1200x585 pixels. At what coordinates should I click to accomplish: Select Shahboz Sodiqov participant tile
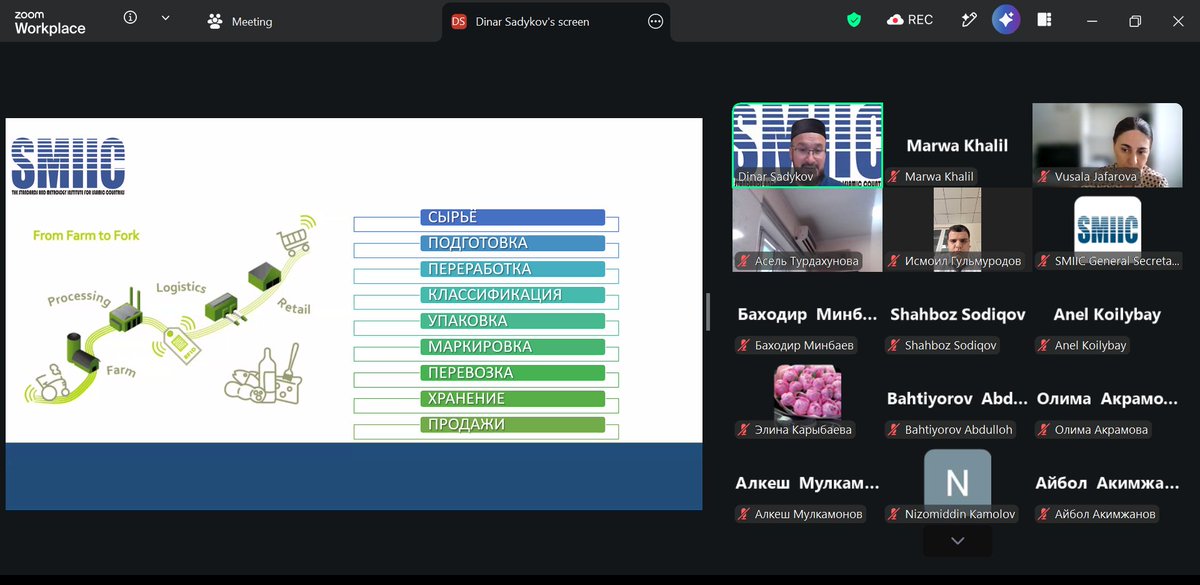pyautogui.click(x=957, y=314)
